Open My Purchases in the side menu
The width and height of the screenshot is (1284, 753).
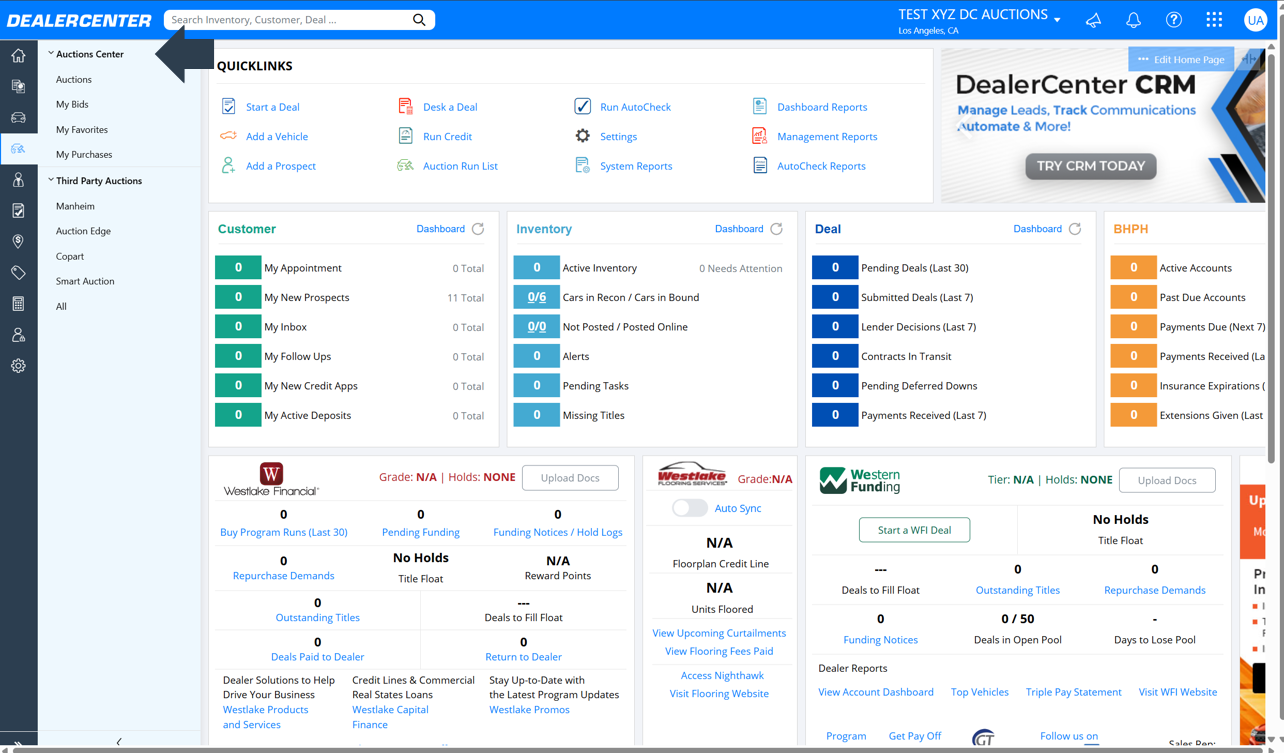pyautogui.click(x=84, y=155)
